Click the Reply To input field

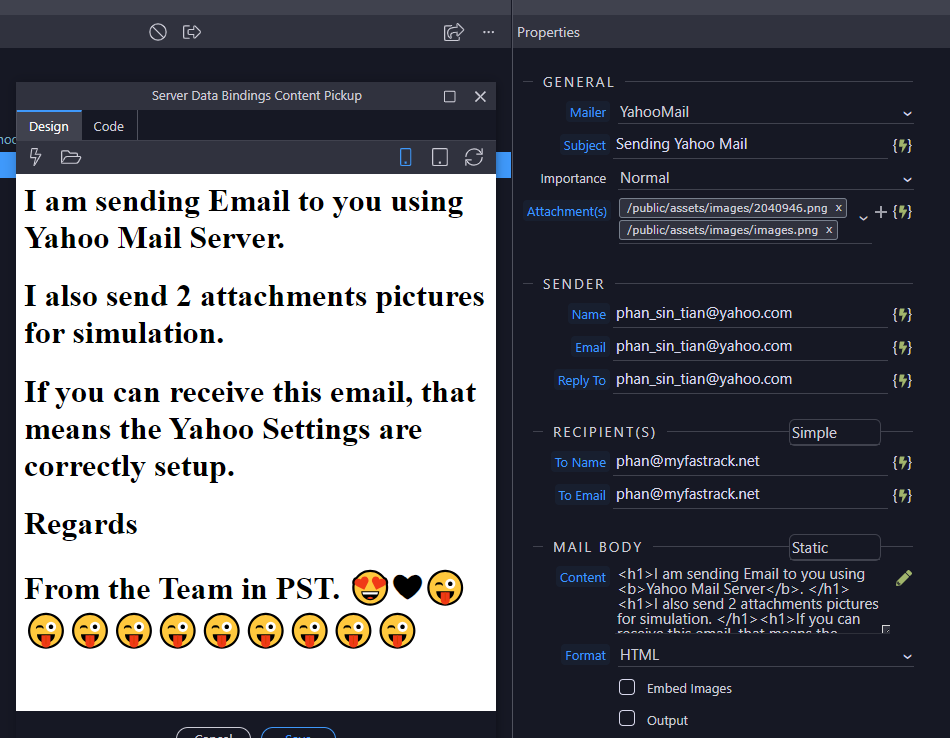coord(750,380)
